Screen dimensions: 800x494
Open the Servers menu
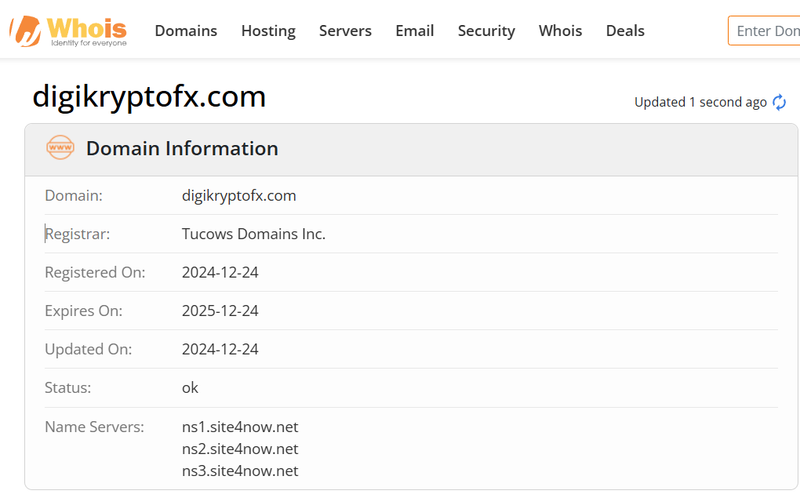[x=345, y=31]
